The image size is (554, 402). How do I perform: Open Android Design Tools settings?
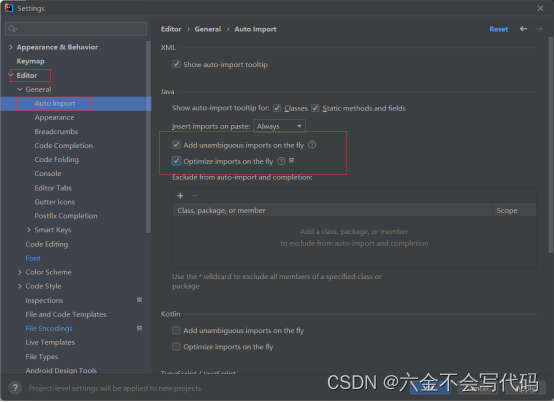pyautogui.click(x=61, y=370)
